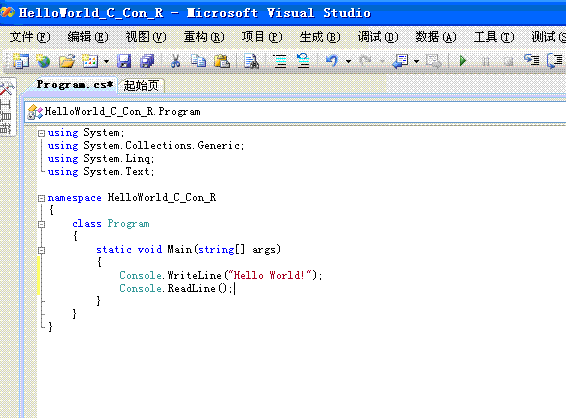Open the Undo history dropdown arrow
Screen dimensions: 566x418
click(x=348, y=61)
